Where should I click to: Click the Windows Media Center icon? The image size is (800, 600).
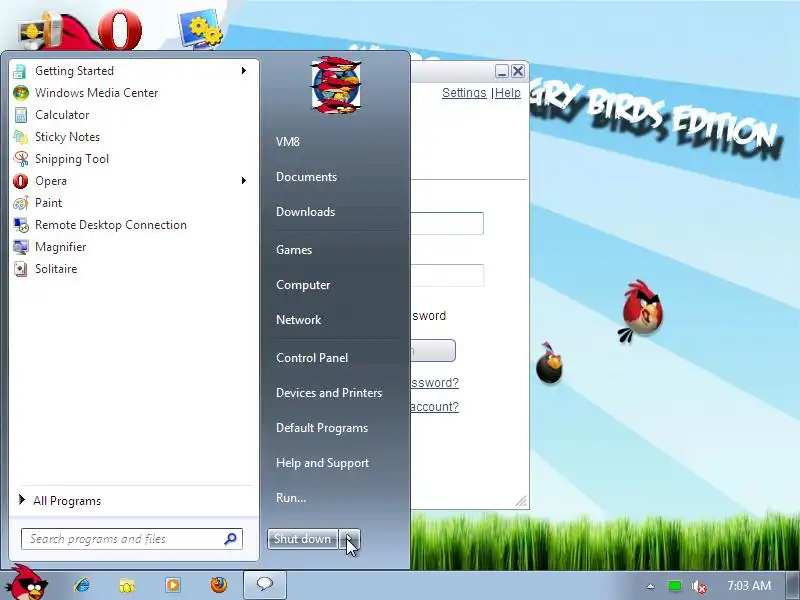tap(20, 93)
